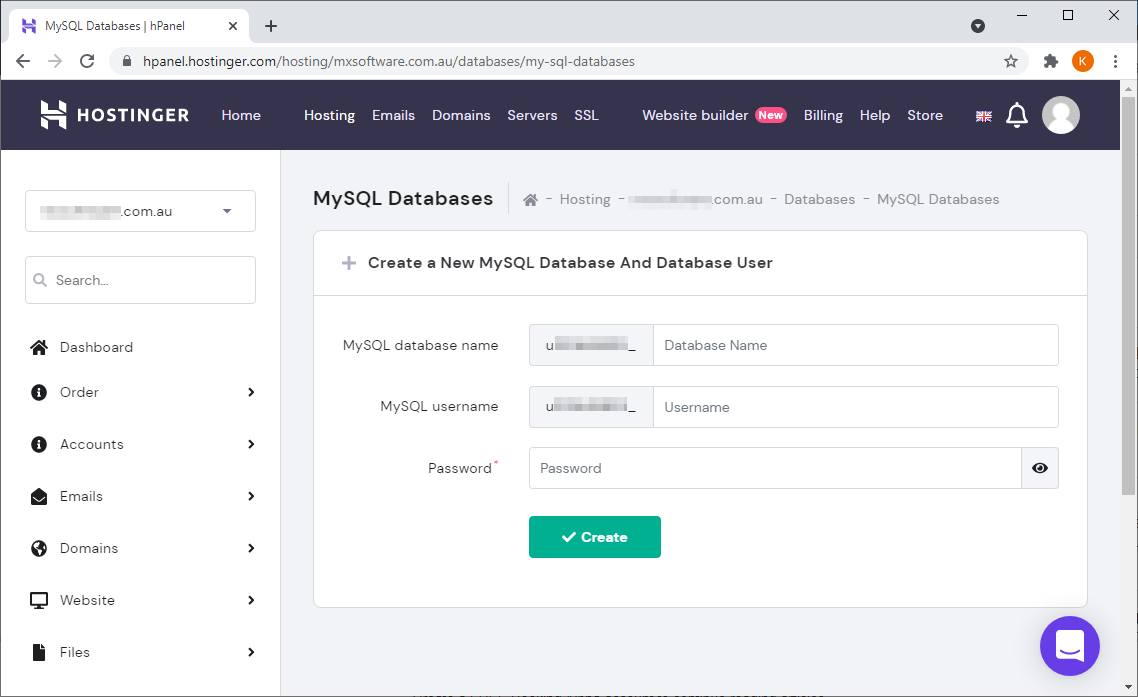Click the Files document icon
Image resolution: width=1138 pixels, height=697 pixels.
point(39,652)
